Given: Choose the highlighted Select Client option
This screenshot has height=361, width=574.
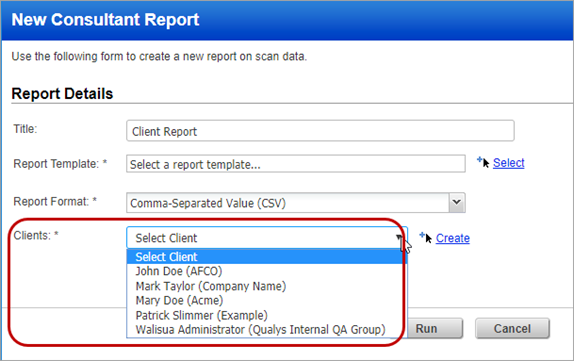Looking at the screenshot, I should pyautogui.click(x=267, y=257).
